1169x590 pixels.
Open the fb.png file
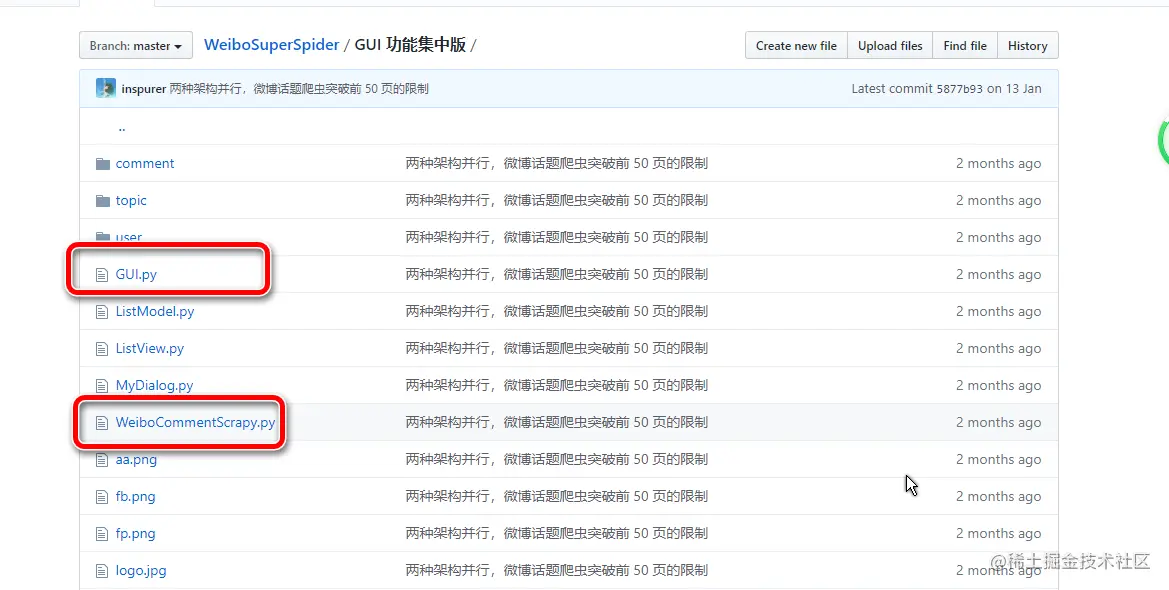click(x=136, y=496)
